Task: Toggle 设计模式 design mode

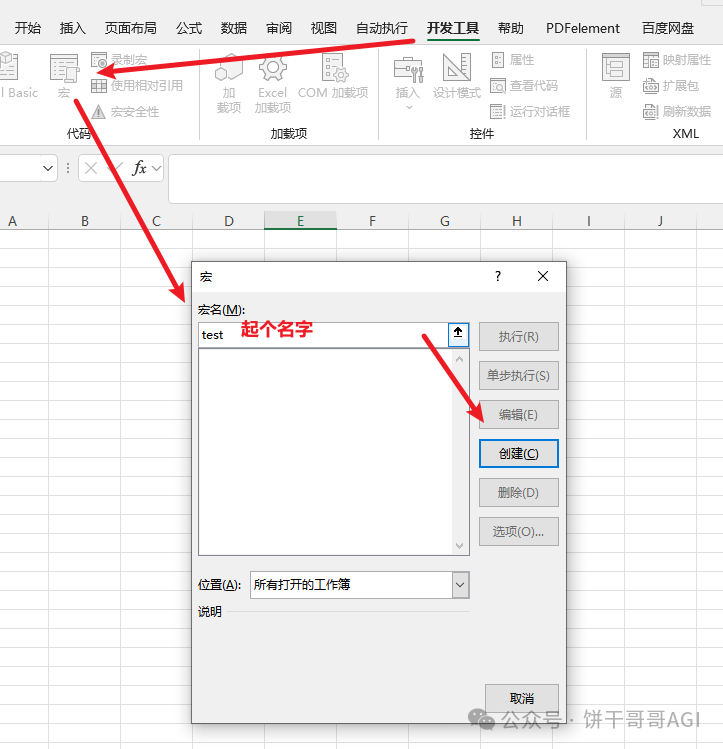Action: (x=457, y=76)
